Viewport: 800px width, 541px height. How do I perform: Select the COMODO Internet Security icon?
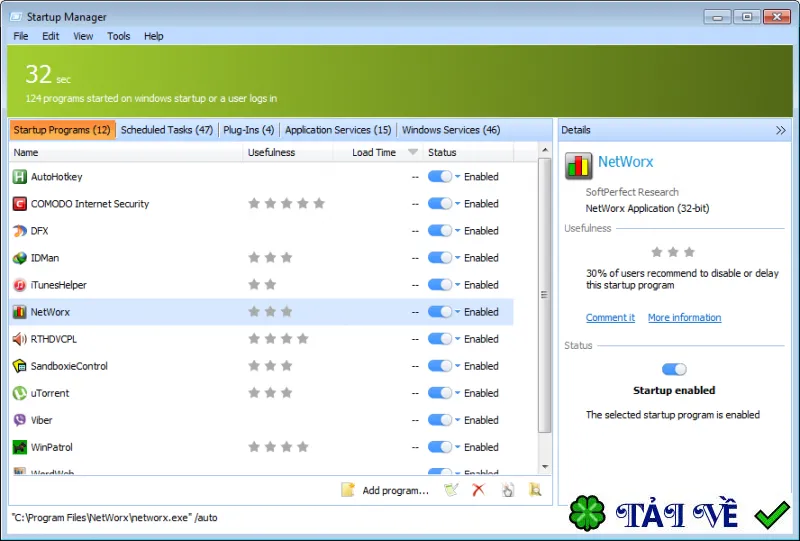click(19, 204)
